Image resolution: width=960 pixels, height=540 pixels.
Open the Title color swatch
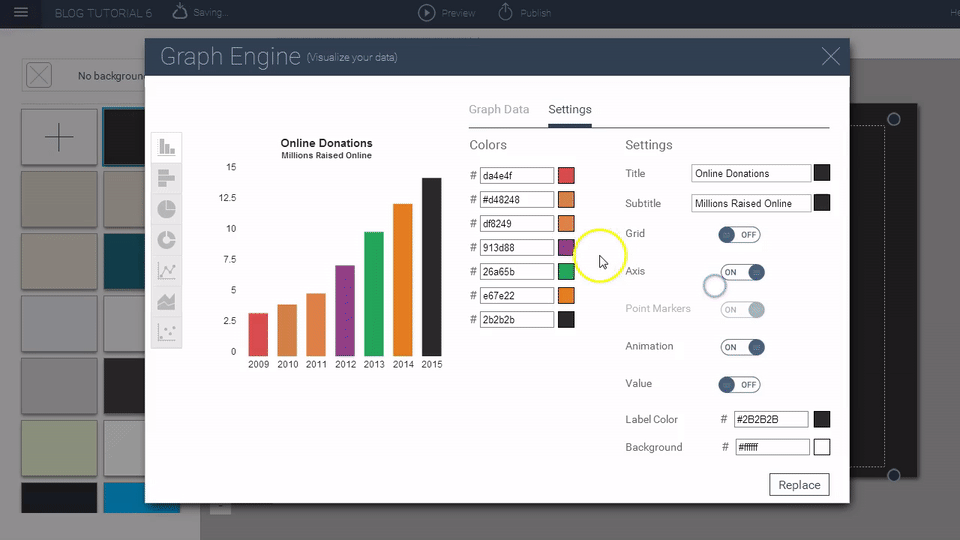point(822,173)
